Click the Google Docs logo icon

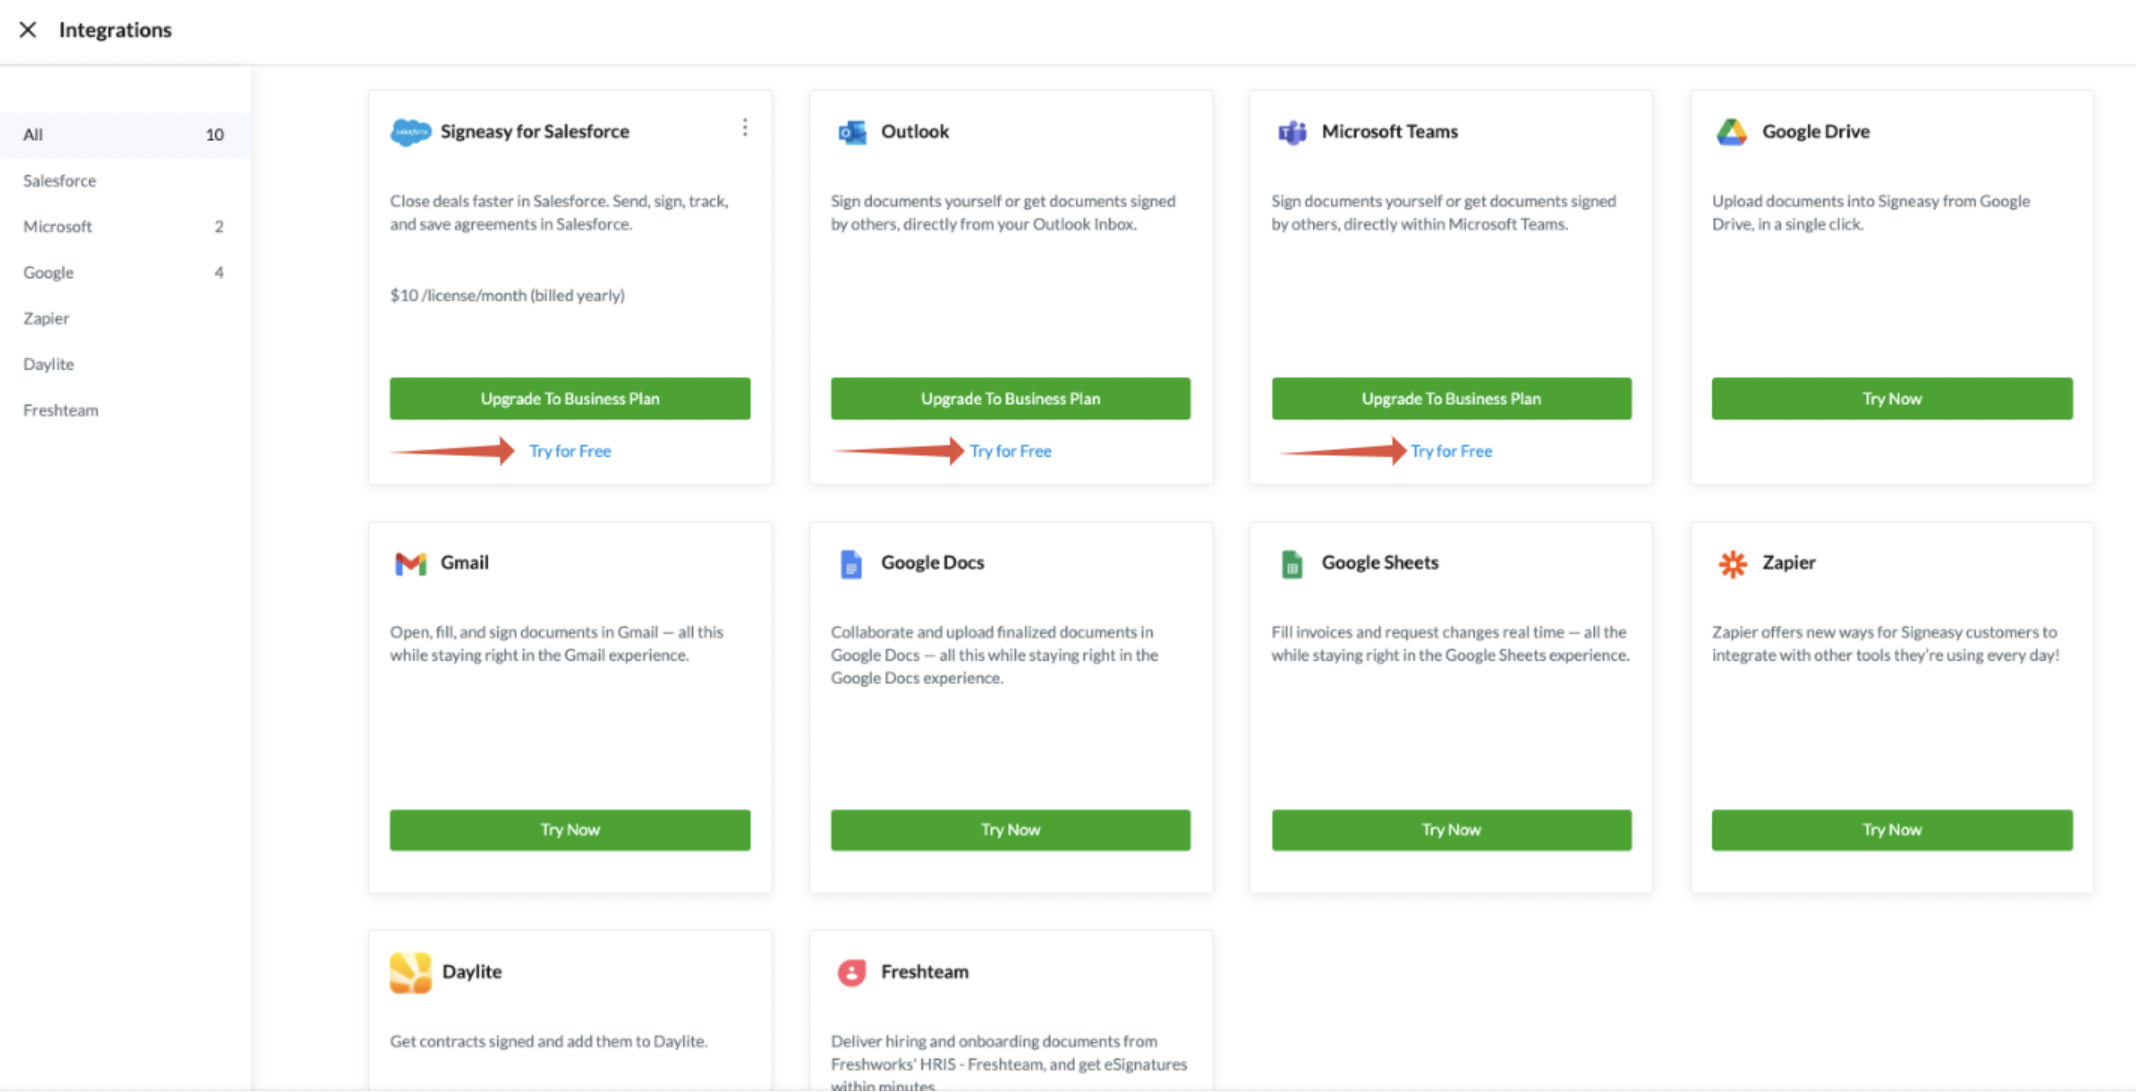pos(851,564)
